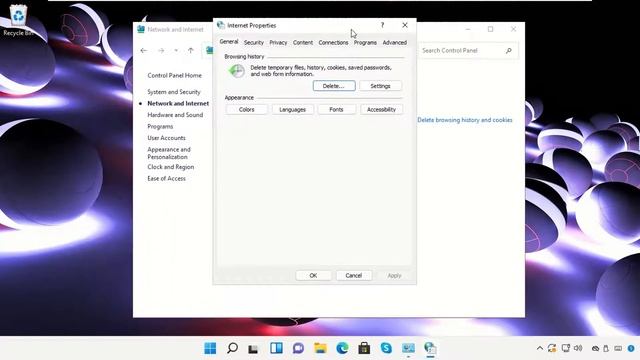Click the back arrow in Control Panel
Screen dimensions: 640x360
144,51
